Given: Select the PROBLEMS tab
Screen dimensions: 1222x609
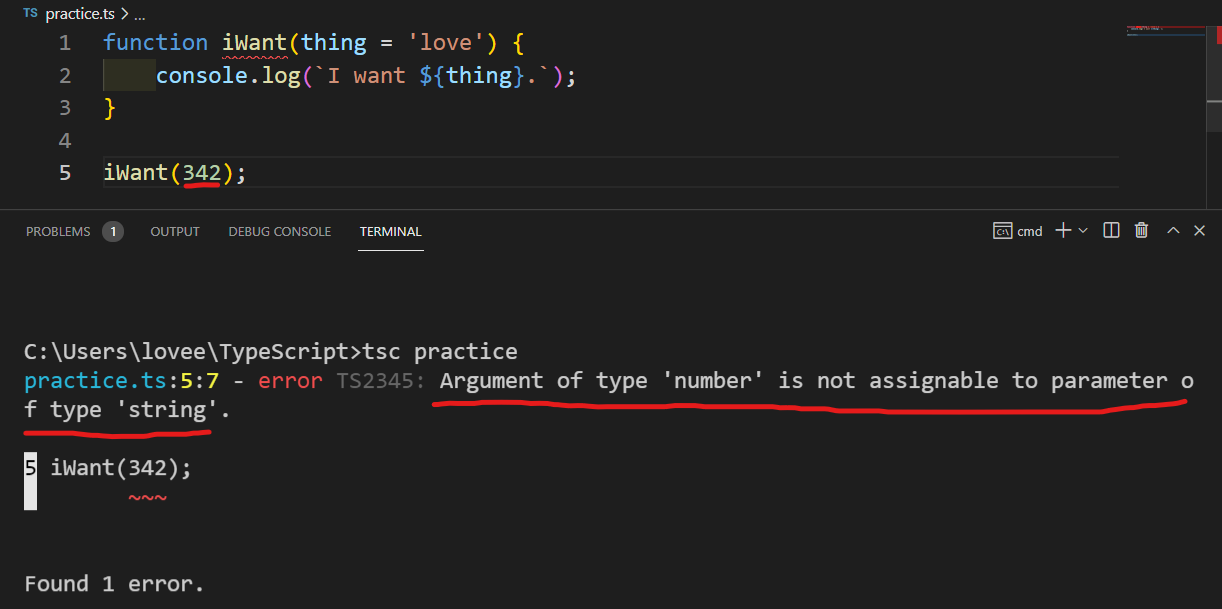Looking at the screenshot, I should (x=58, y=231).
